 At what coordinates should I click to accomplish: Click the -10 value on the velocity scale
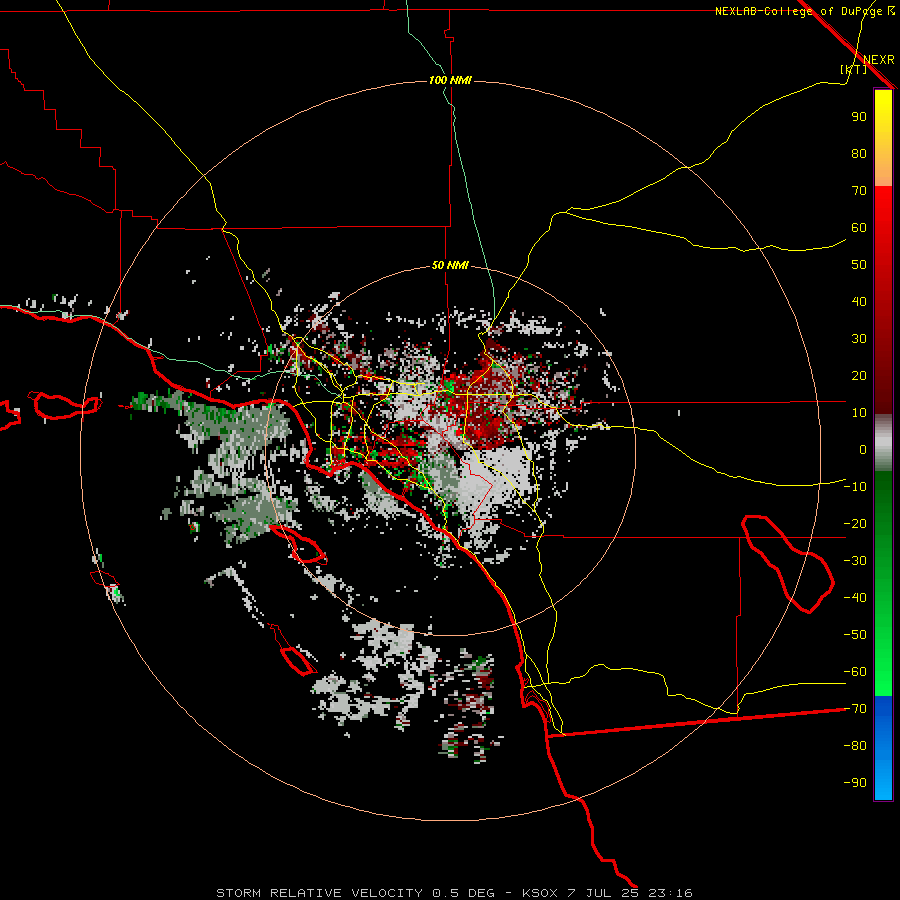(855, 487)
